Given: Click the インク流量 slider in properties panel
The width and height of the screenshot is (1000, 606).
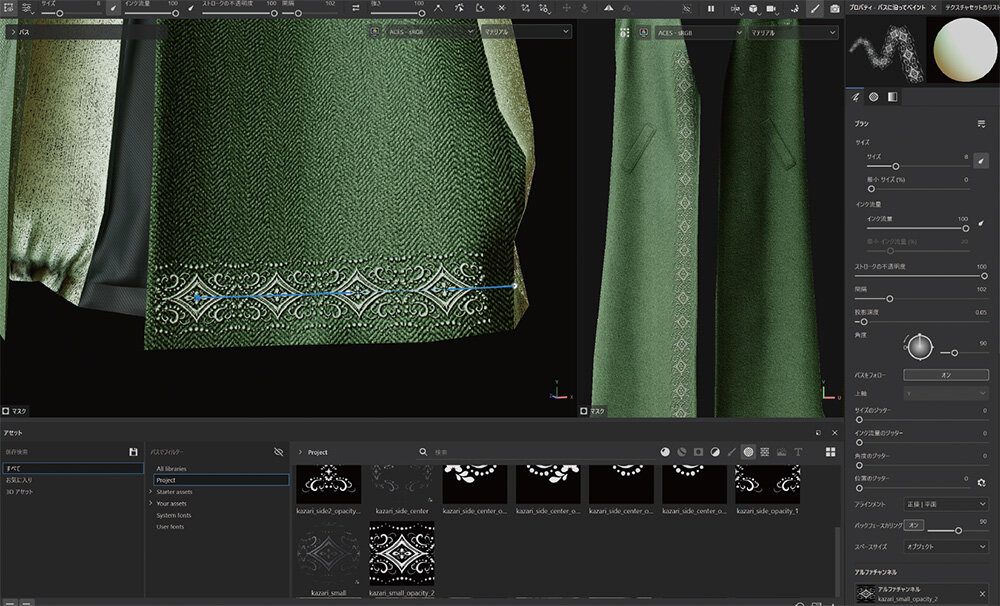Looking at the screenshot, I should coord(915,228).
